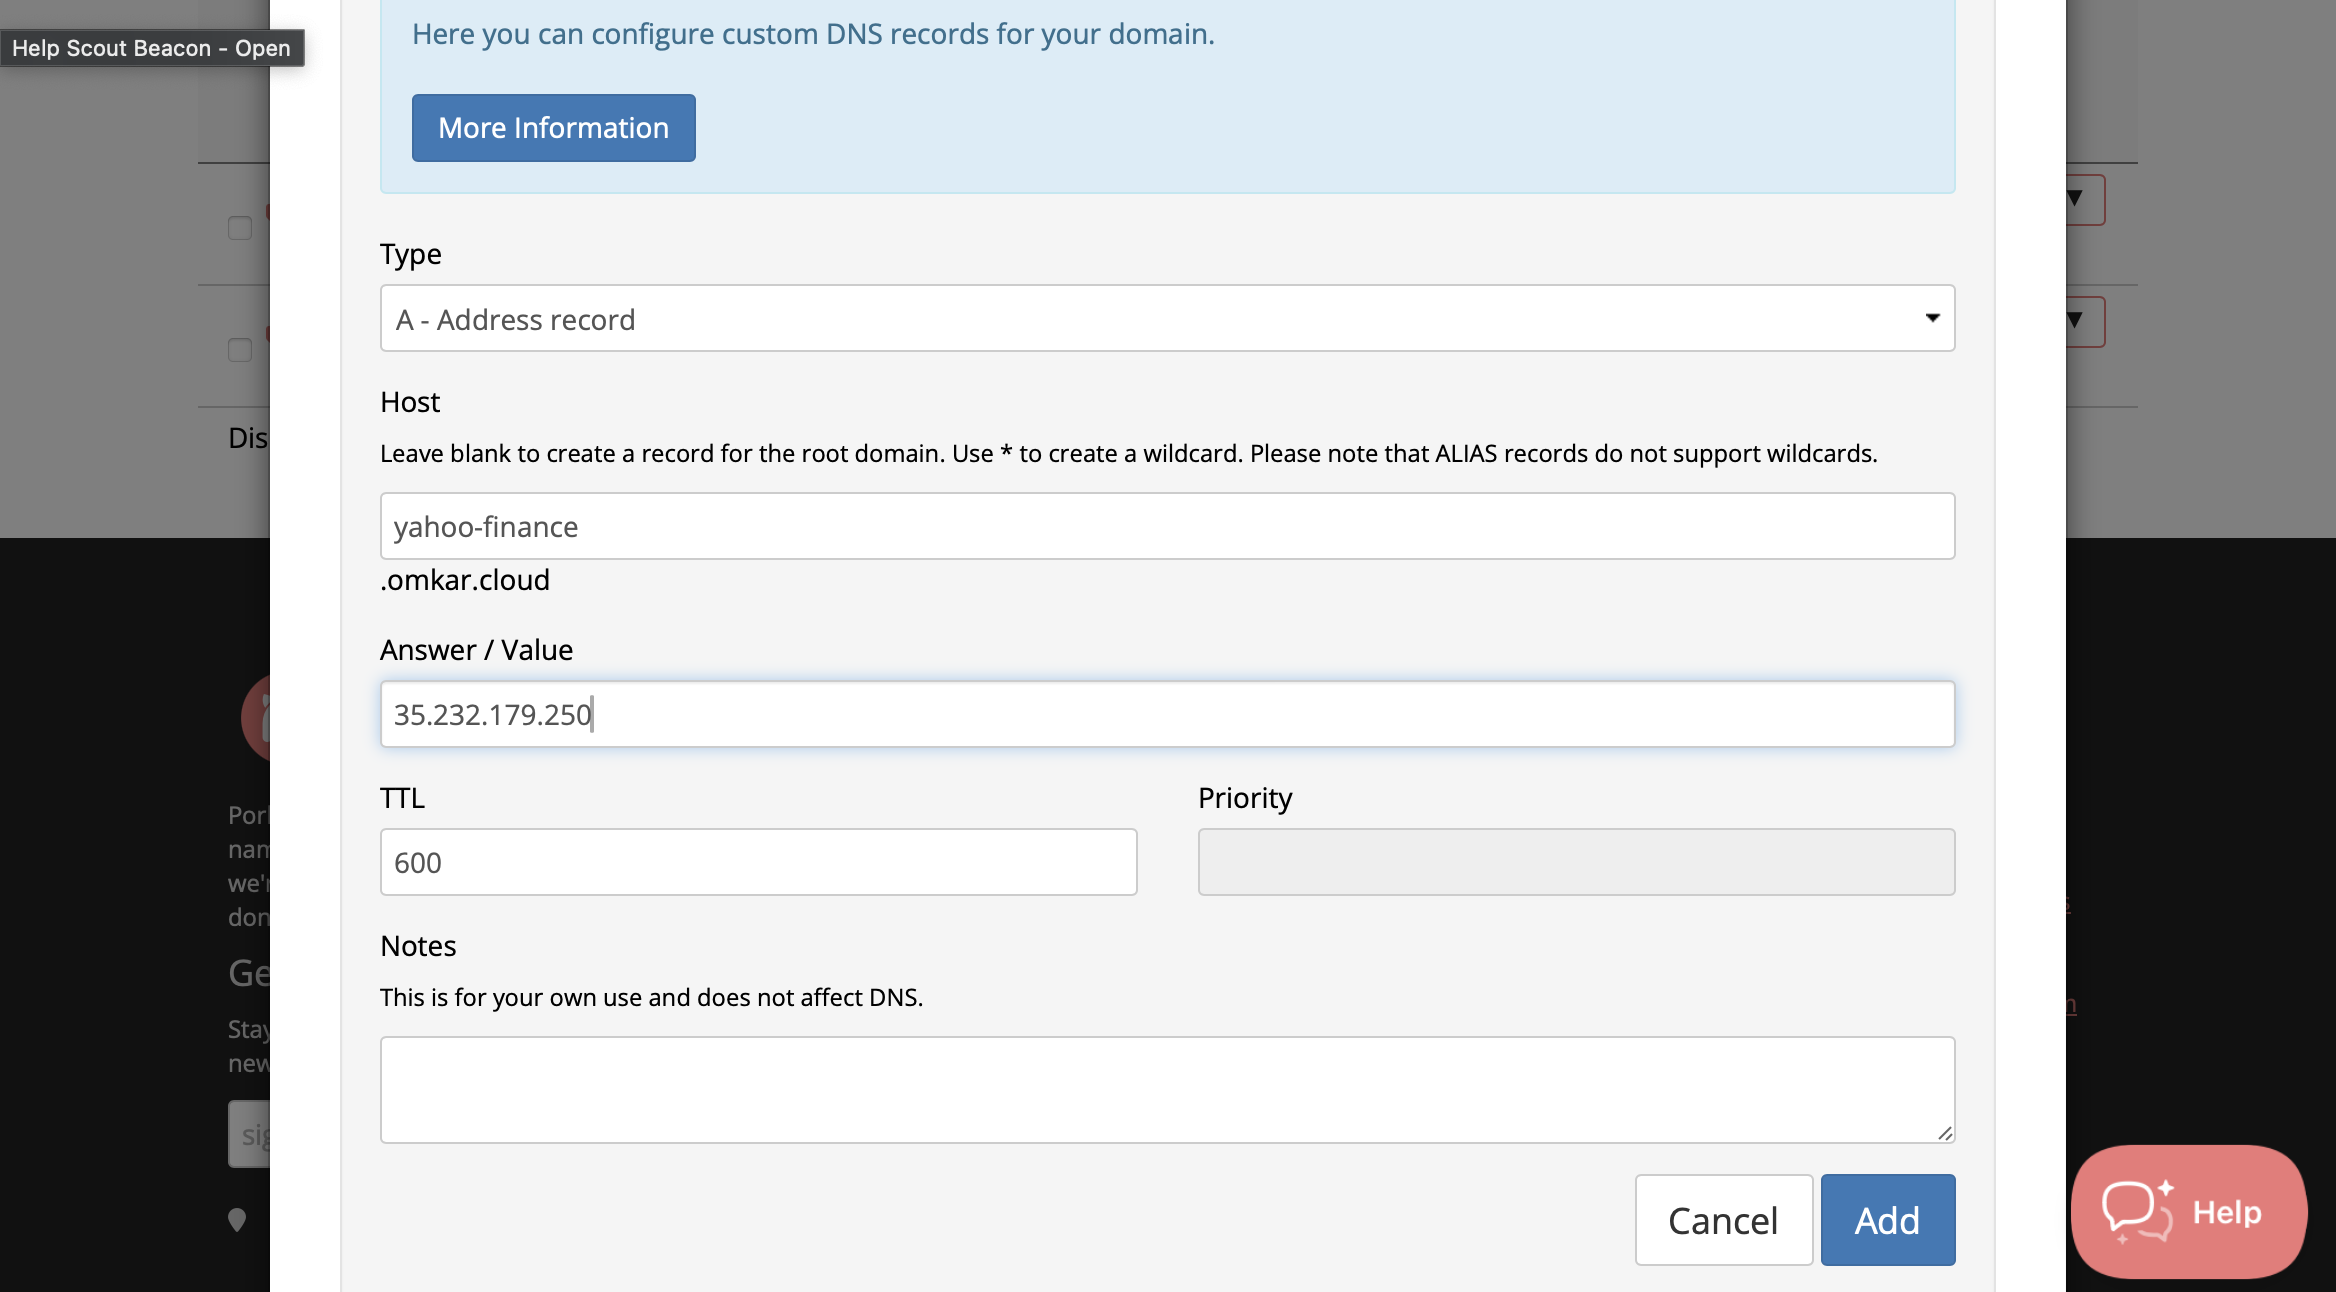The width and height of the screenshot is (2336, 1292).
Task: Click the location pin icon in footer
Action: (237, 1219)
